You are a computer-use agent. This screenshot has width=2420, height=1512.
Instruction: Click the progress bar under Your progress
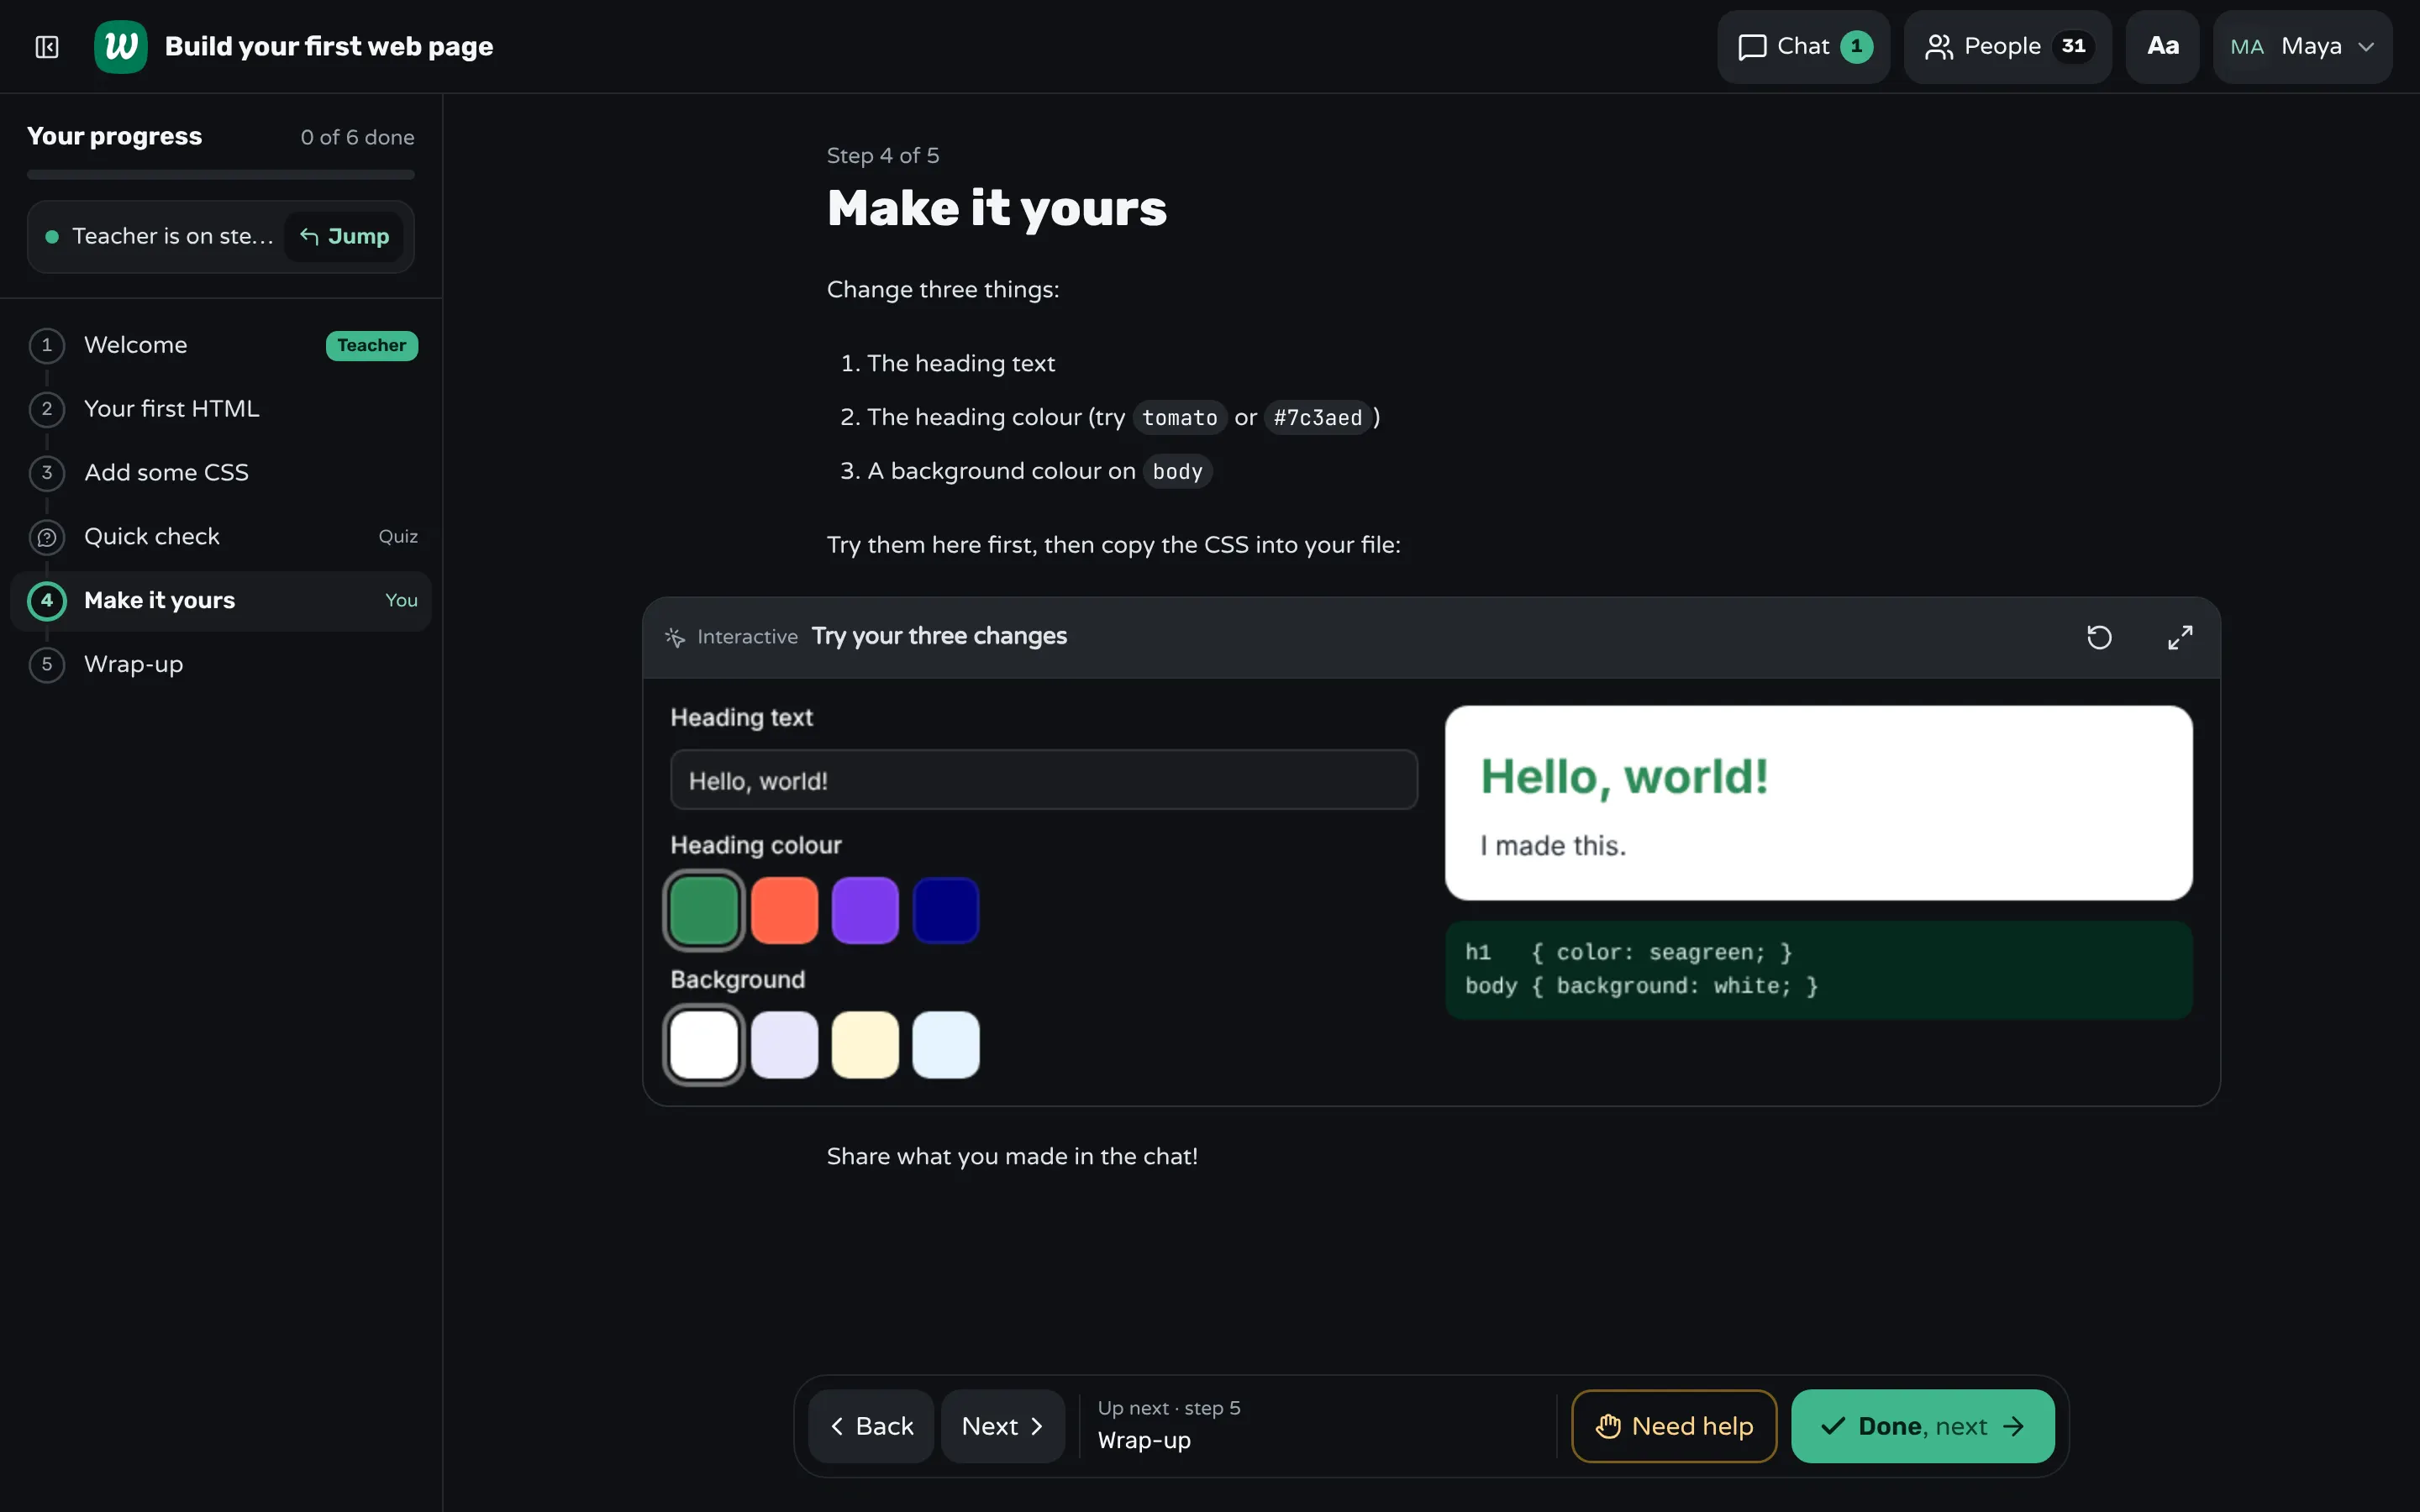tap(221, 175)
